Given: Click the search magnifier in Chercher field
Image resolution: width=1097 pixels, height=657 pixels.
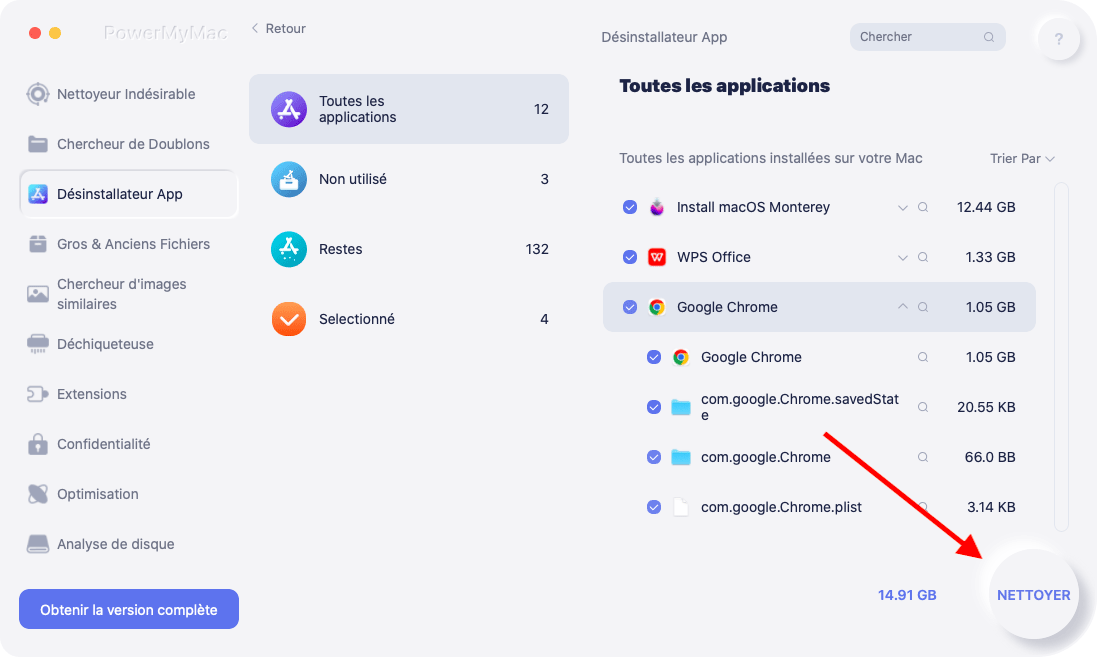Looking at the screenshot, I should tap(989, 37).
